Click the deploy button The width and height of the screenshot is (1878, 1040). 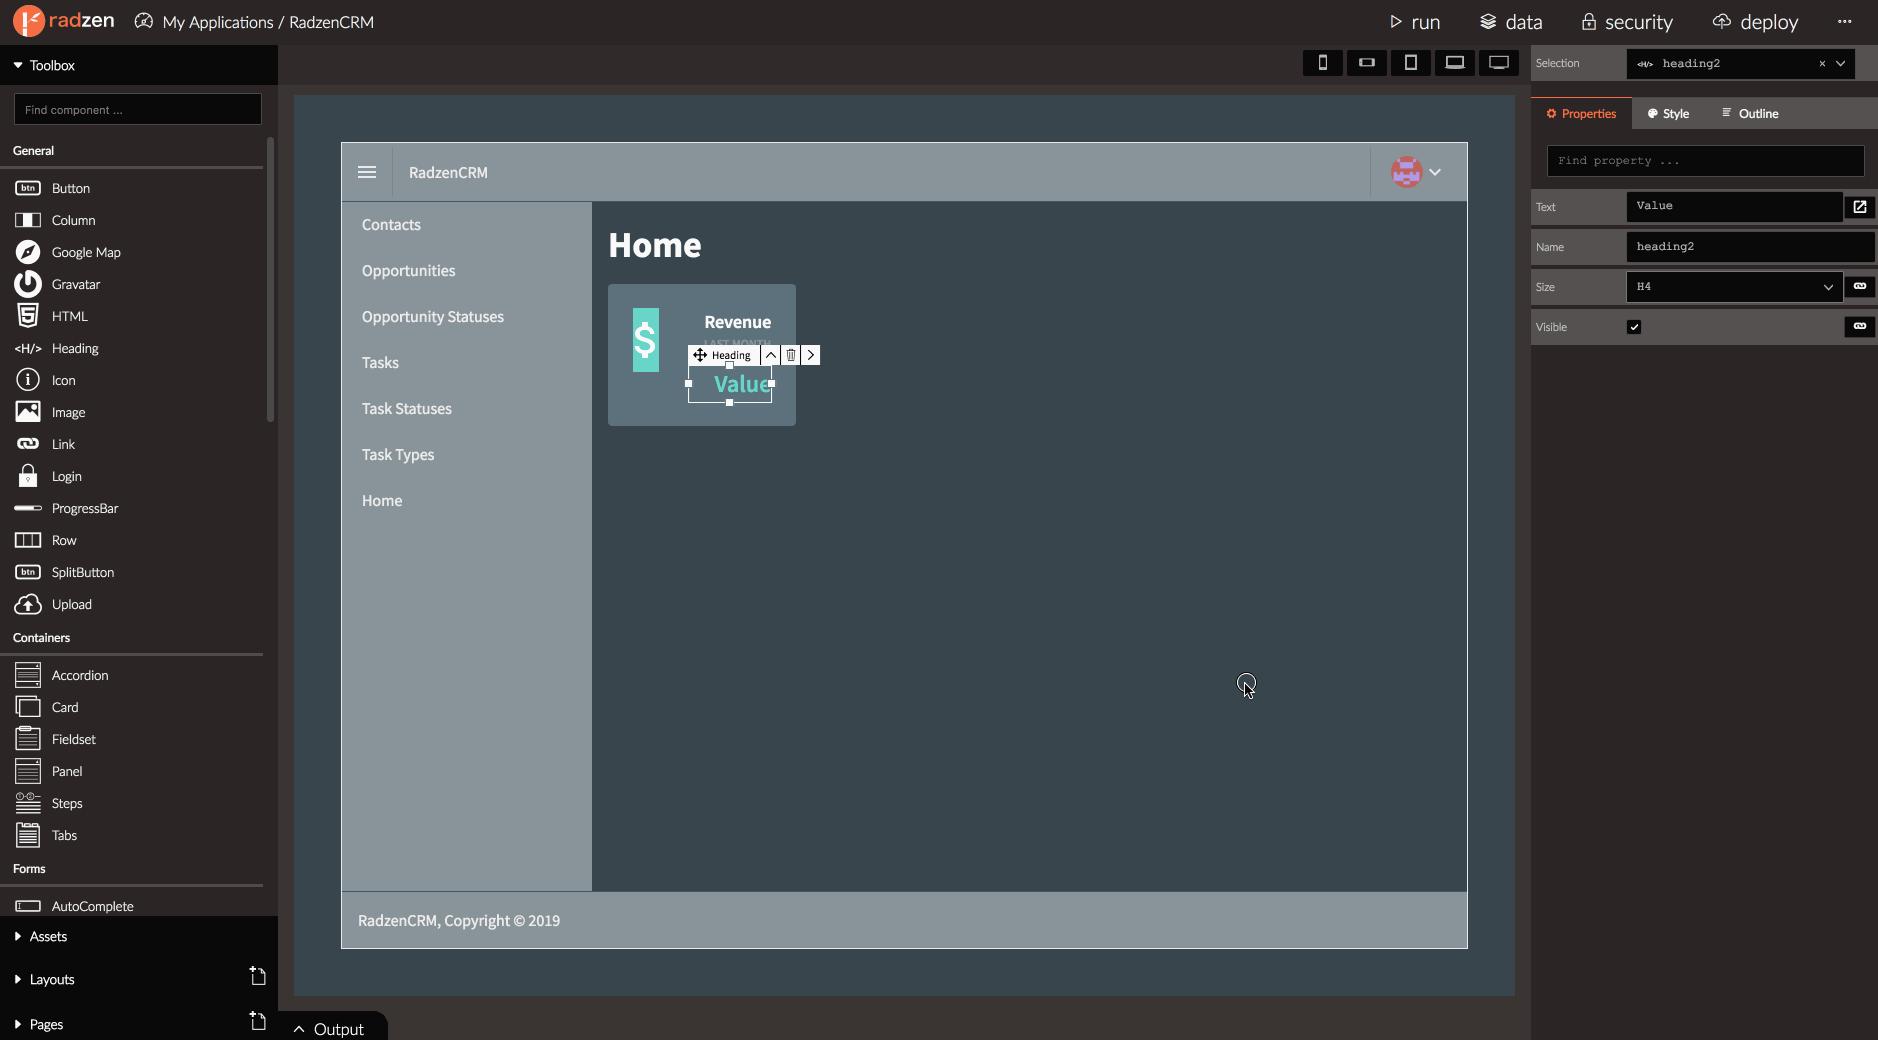[1755, 22]
